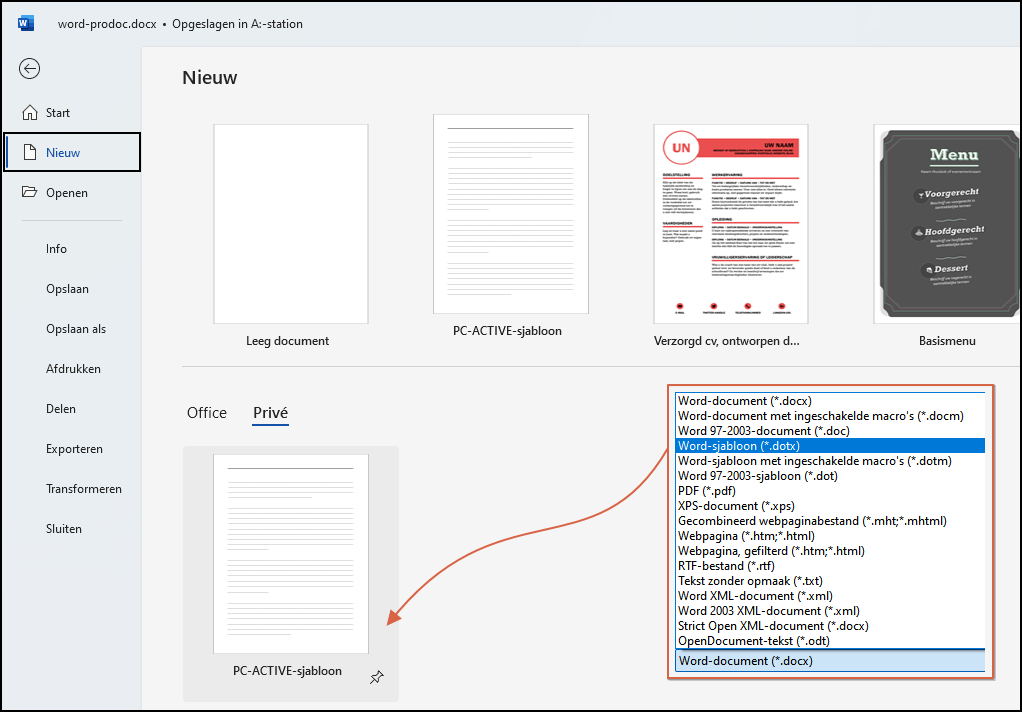
Task: Click the Openen folder icon
Action: click(x=29, y=192)
